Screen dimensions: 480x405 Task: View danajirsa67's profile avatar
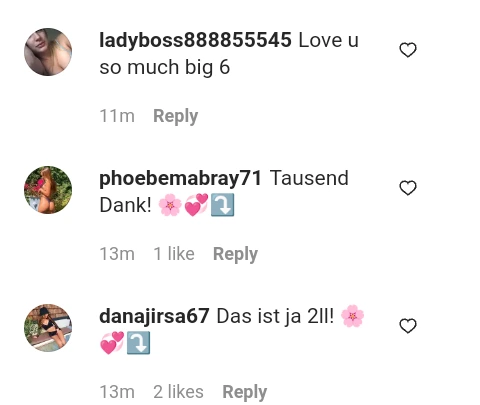click(48, 328)
